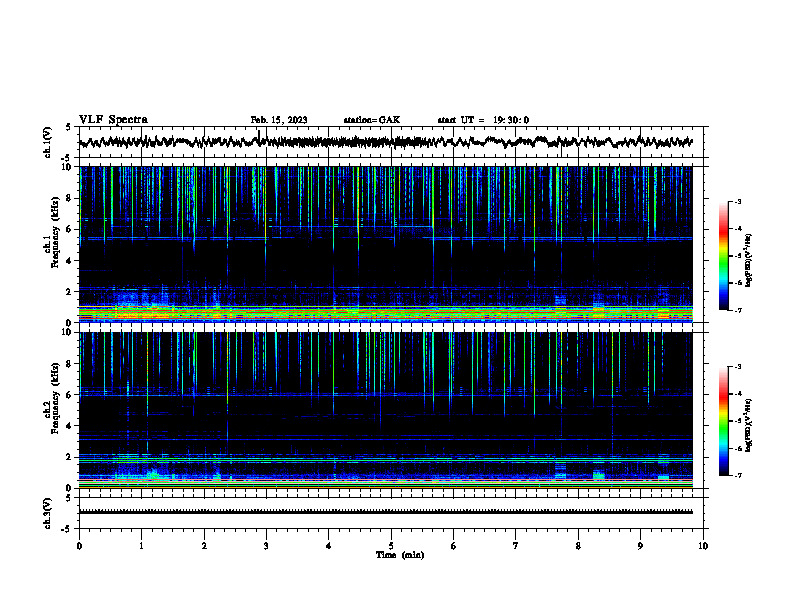Click the ch.1(V) axis label
This screenshot has height=612, width=792.
(x=48, y=142)
